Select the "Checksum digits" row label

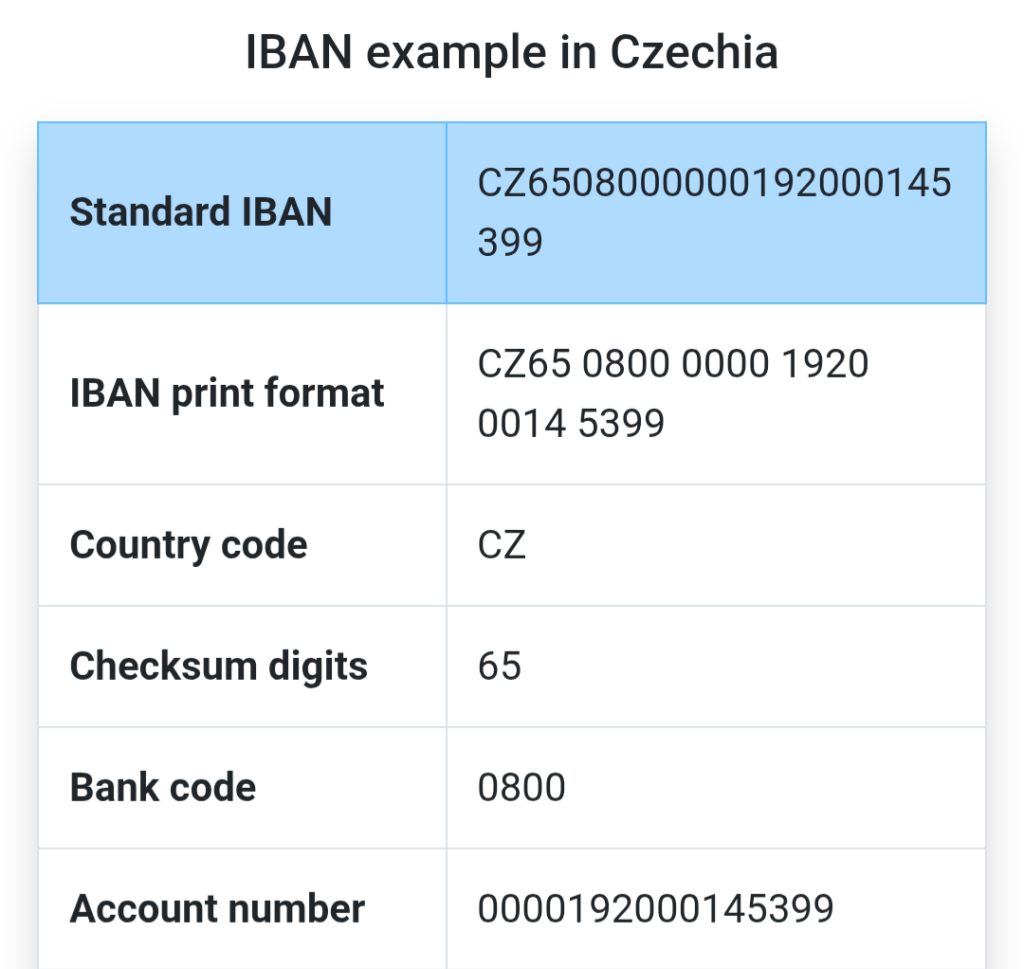coord(218,666)
